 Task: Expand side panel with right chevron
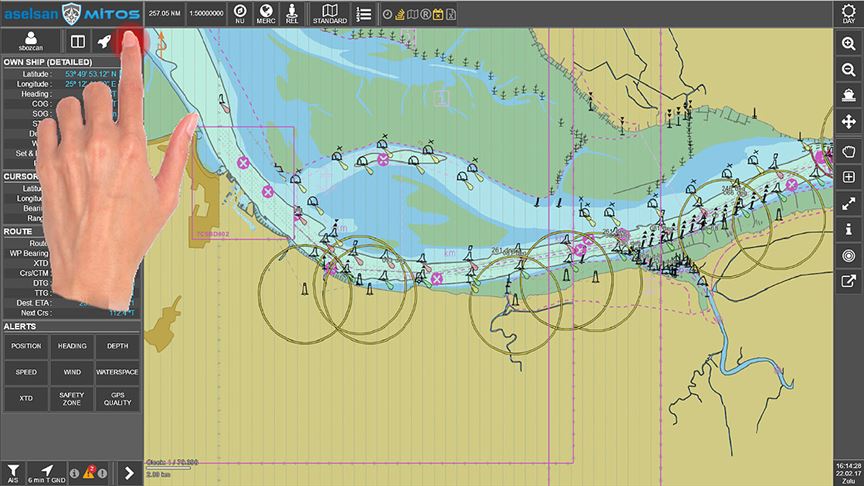[x=128, y=471]
